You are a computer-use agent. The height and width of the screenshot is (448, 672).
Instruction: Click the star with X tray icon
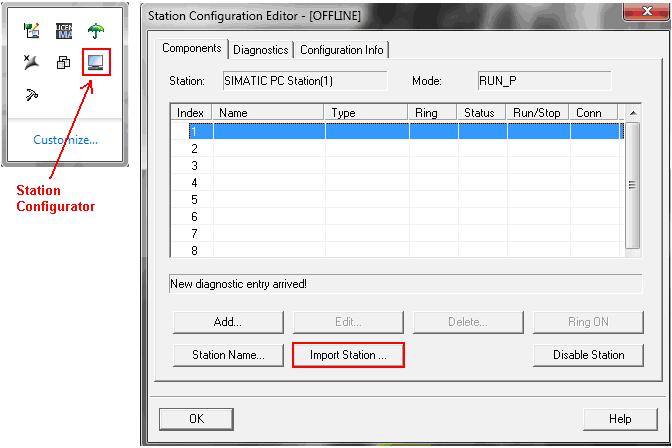point(31,62)
